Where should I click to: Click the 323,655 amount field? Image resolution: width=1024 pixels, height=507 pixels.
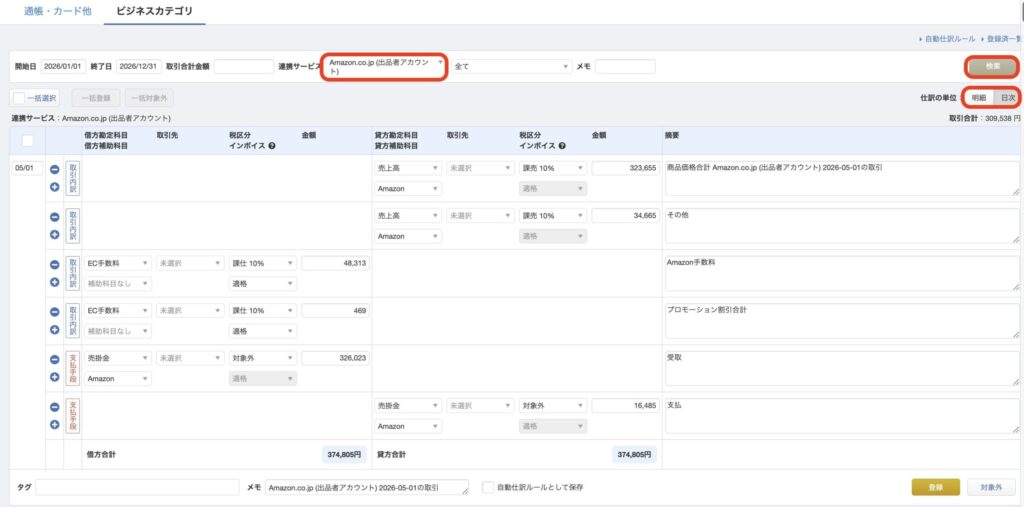(626, 169)
